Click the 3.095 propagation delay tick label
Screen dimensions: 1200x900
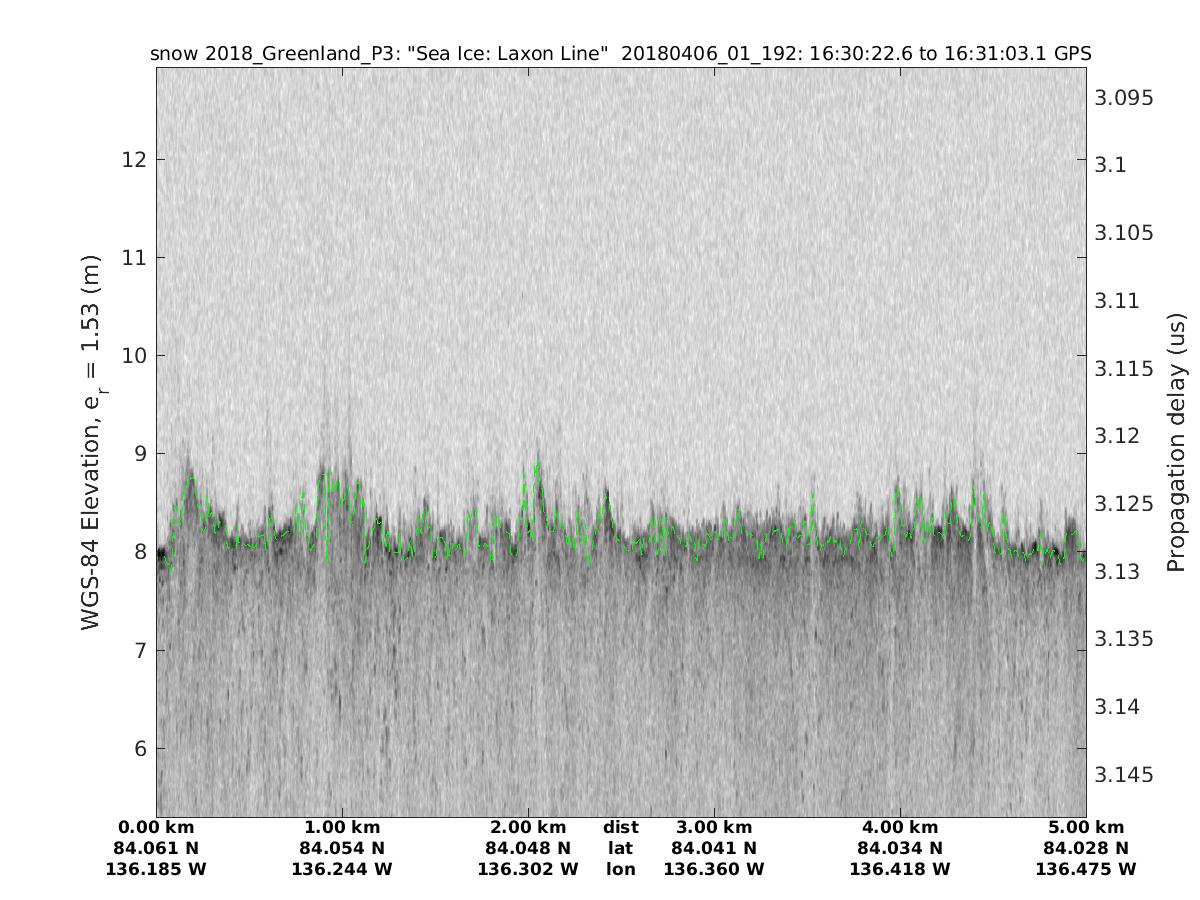[1125, 98]
